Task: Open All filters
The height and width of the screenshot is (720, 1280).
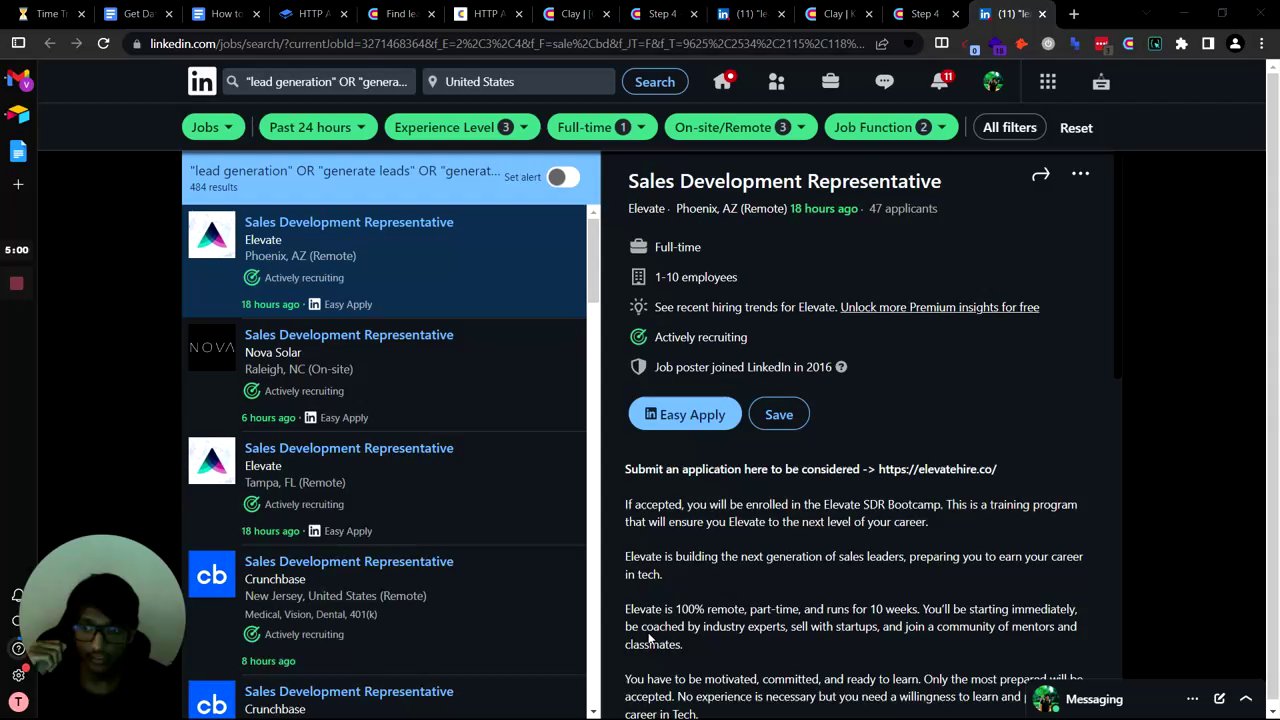Action: tap(1009, 127)
